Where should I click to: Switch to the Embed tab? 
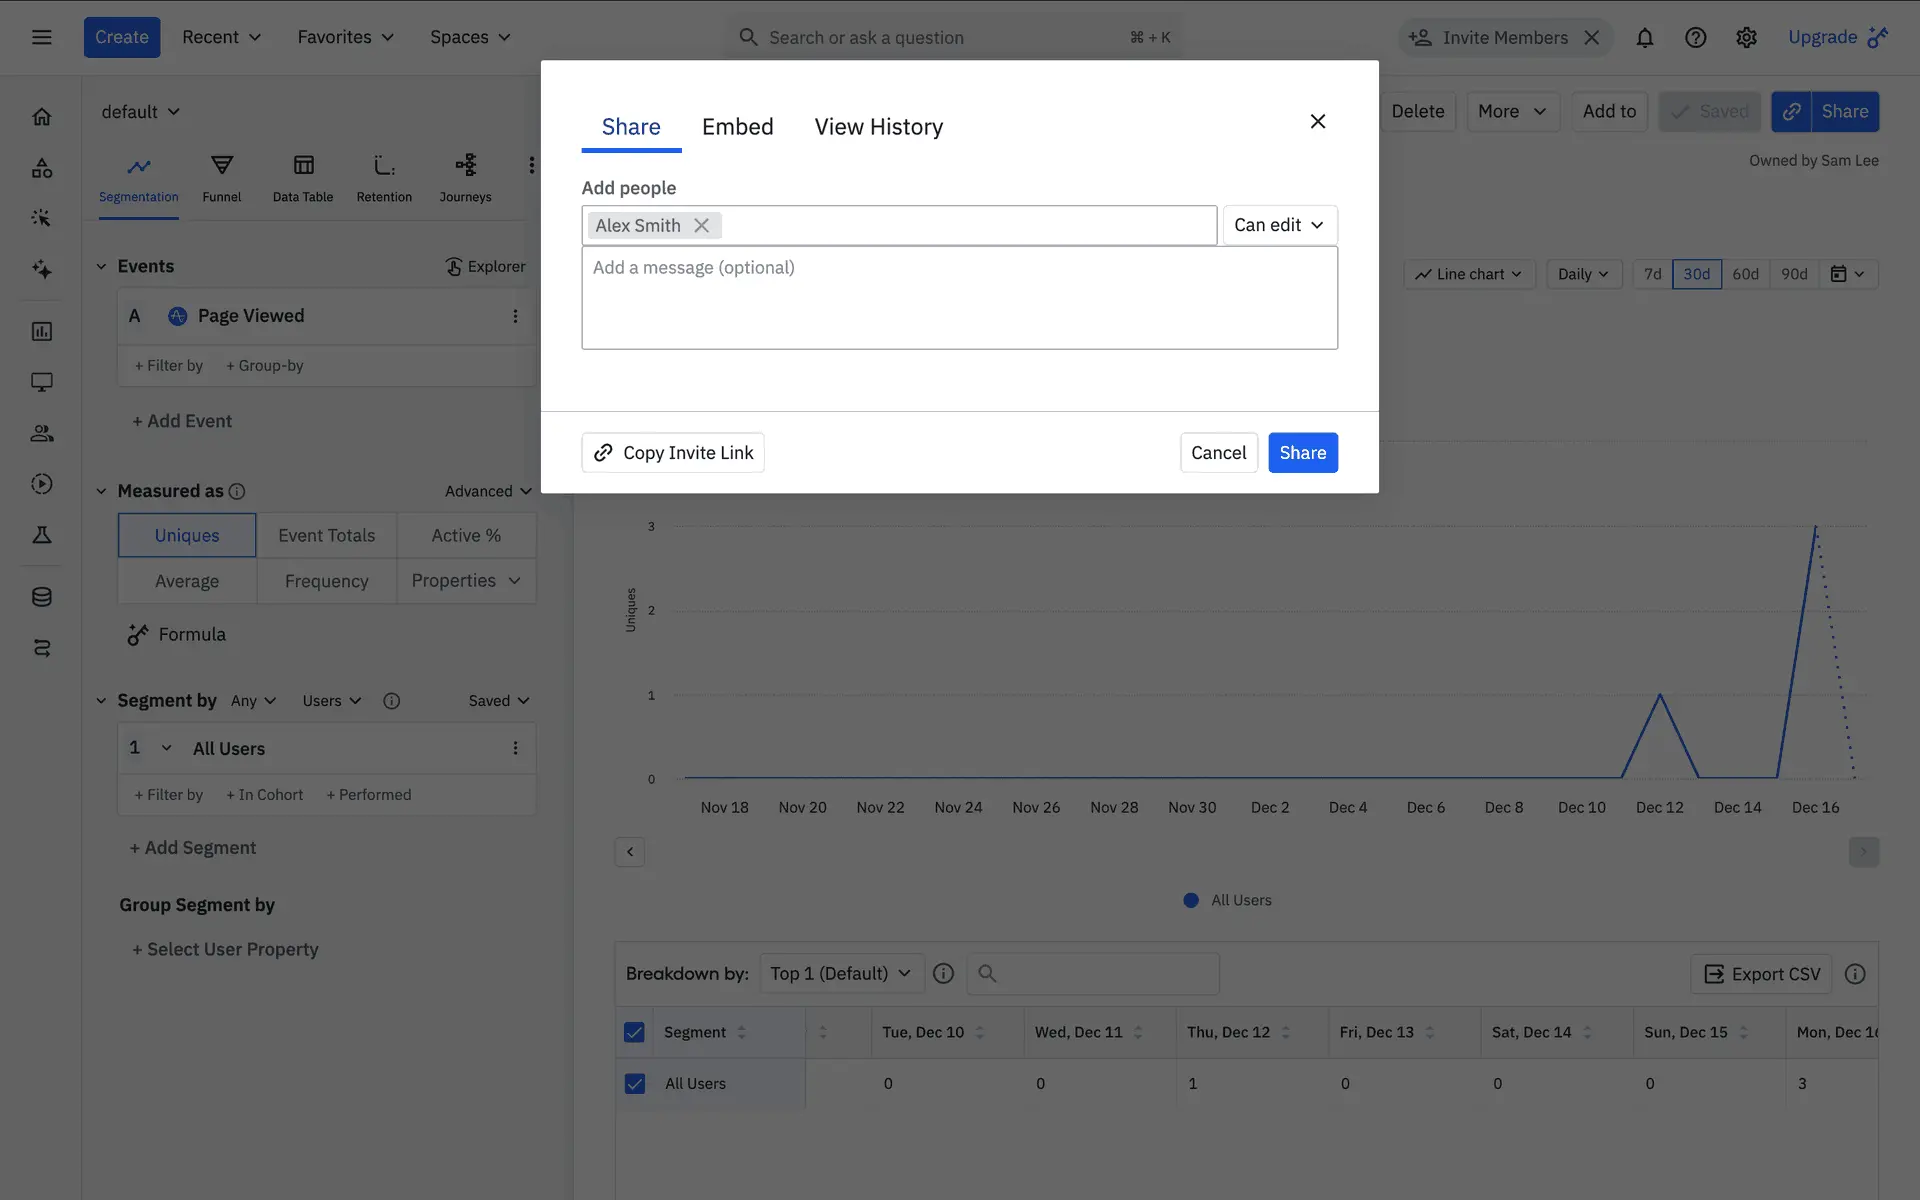737,127
